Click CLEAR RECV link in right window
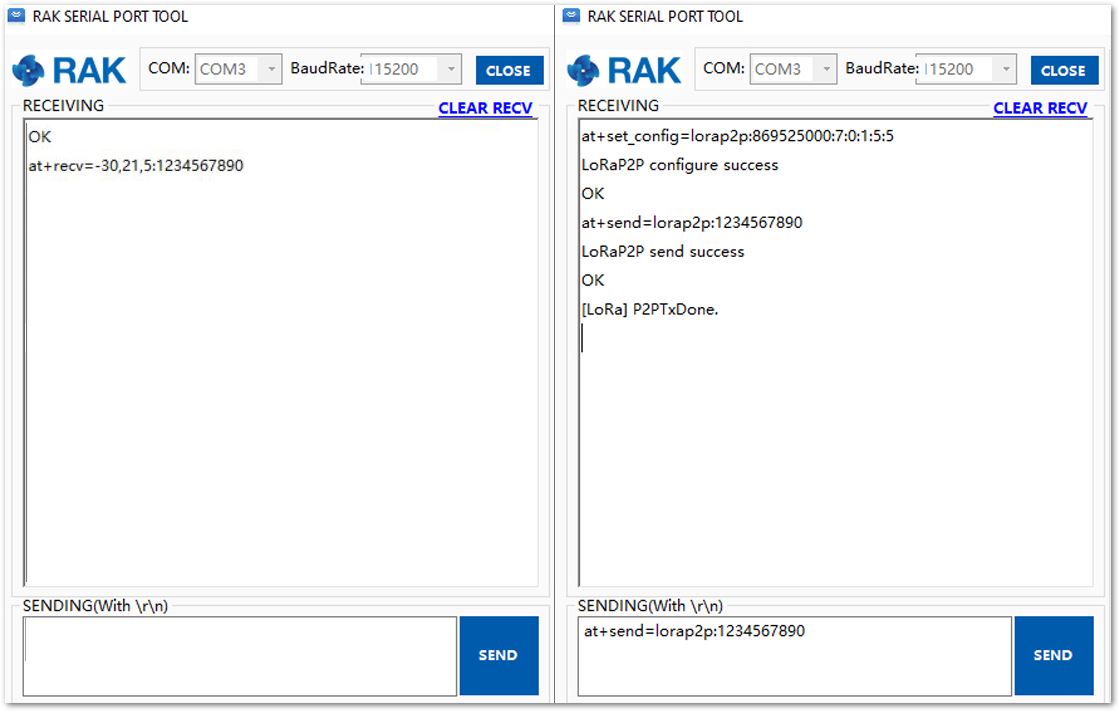Screen dimensions: 1120x712 (1040, 108)
